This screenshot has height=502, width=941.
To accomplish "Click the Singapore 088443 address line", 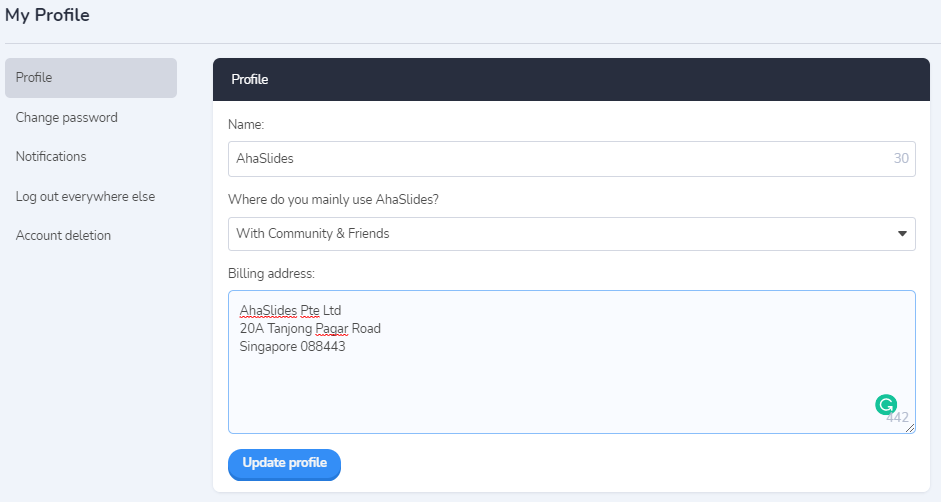I will pos(292,346).
